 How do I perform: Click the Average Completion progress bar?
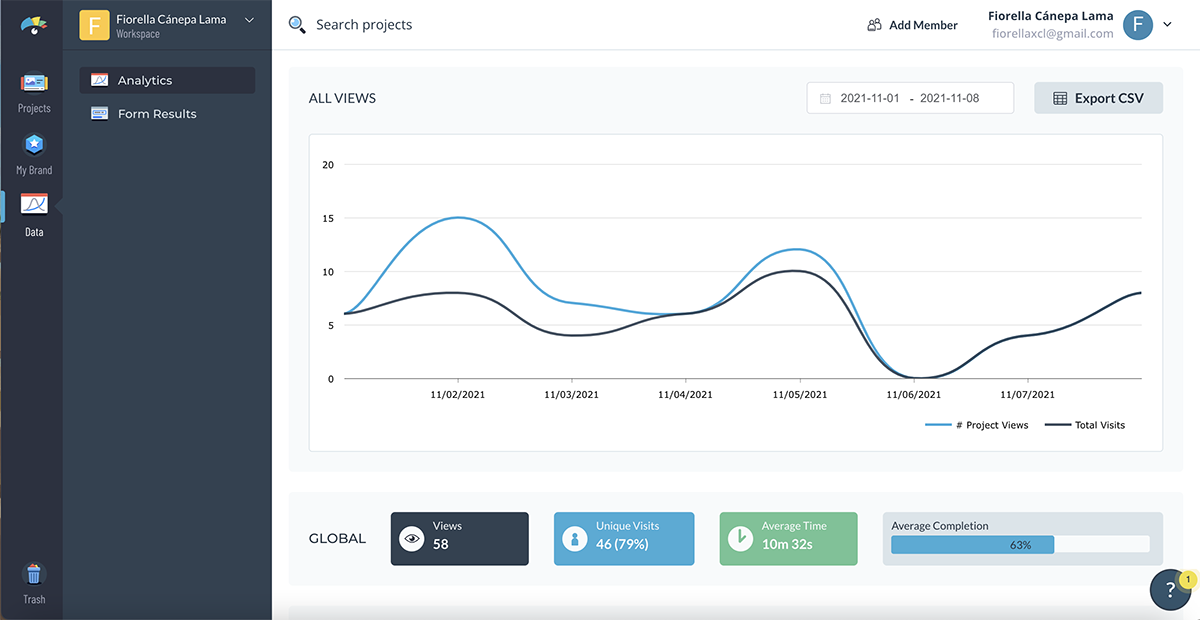coord(1020,545)
